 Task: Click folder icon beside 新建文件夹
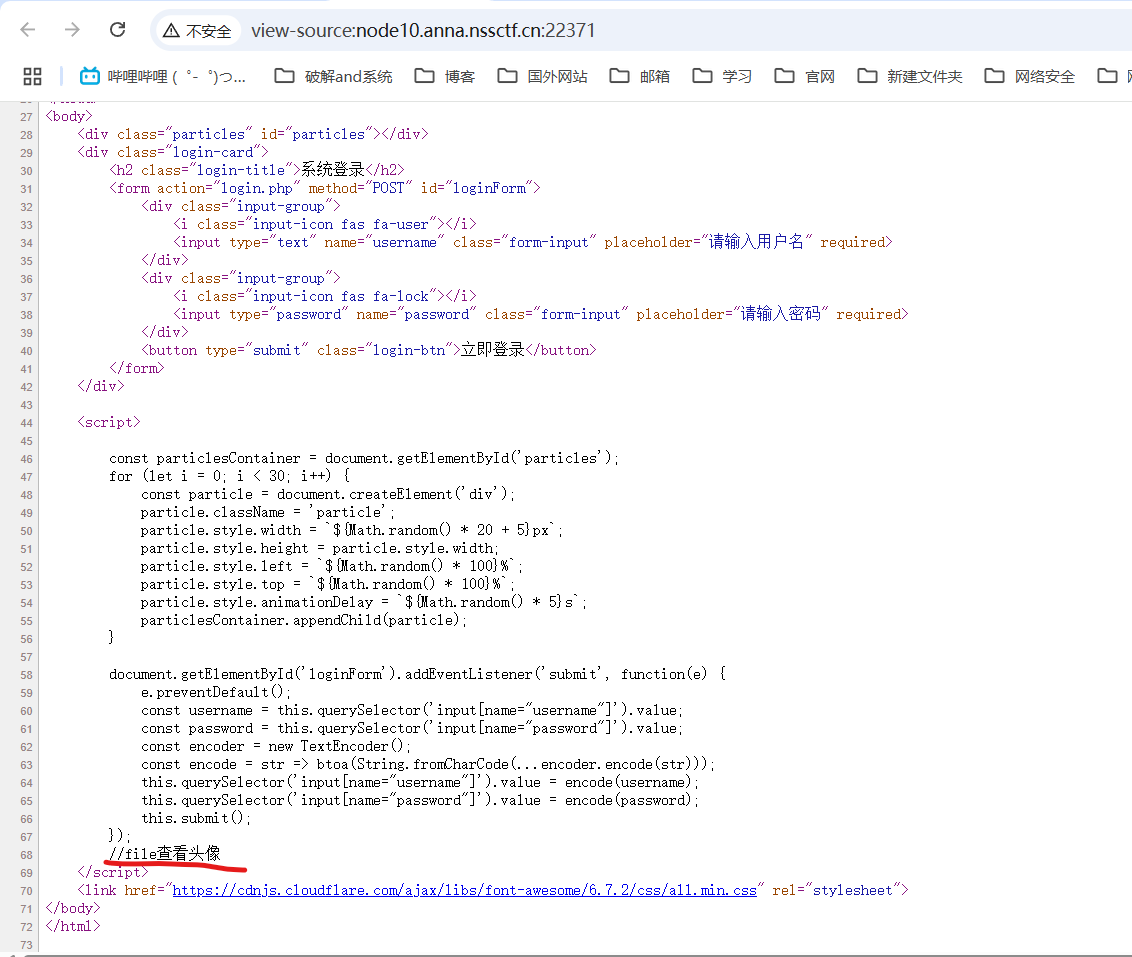pos(867,76)
